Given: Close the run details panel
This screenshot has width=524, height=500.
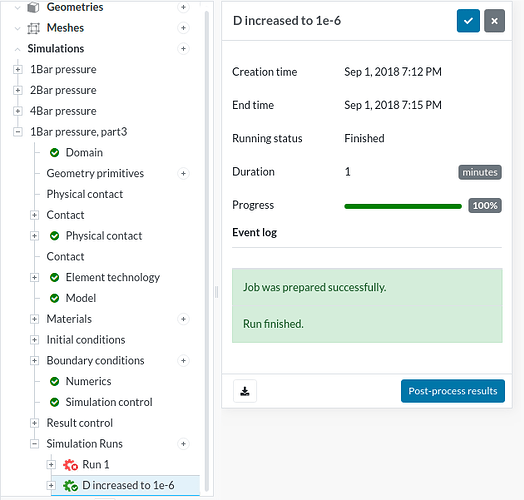Looking at the screenshot, I should click(494, 21).
